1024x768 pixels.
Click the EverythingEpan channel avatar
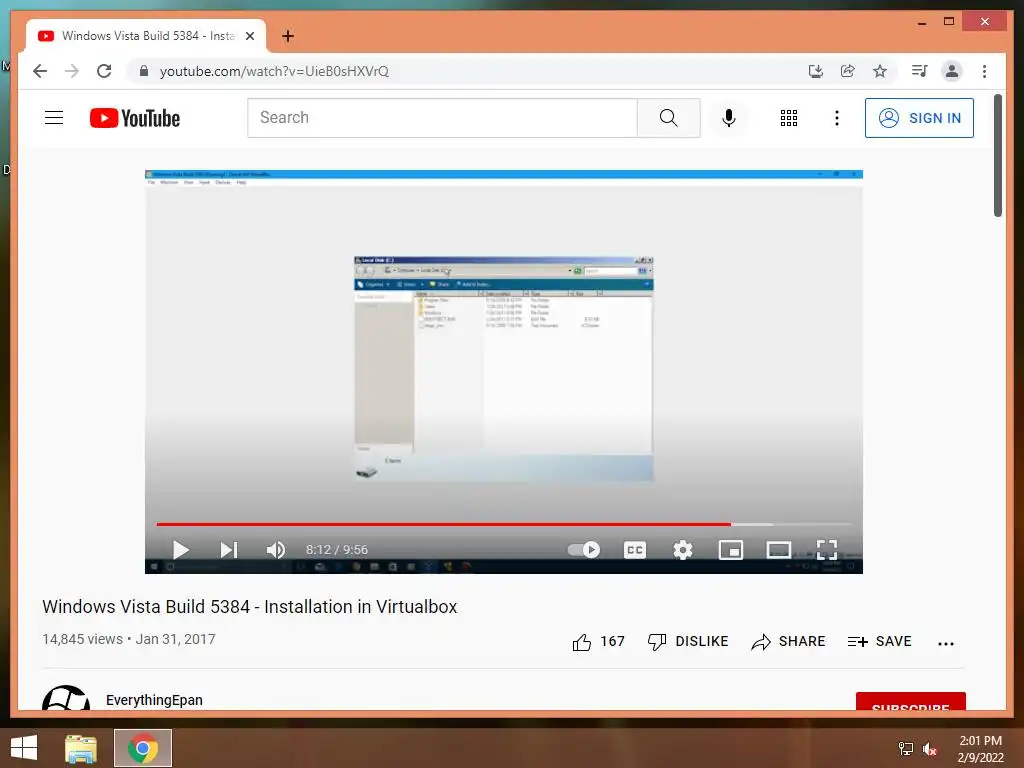[x=66, y=699]
